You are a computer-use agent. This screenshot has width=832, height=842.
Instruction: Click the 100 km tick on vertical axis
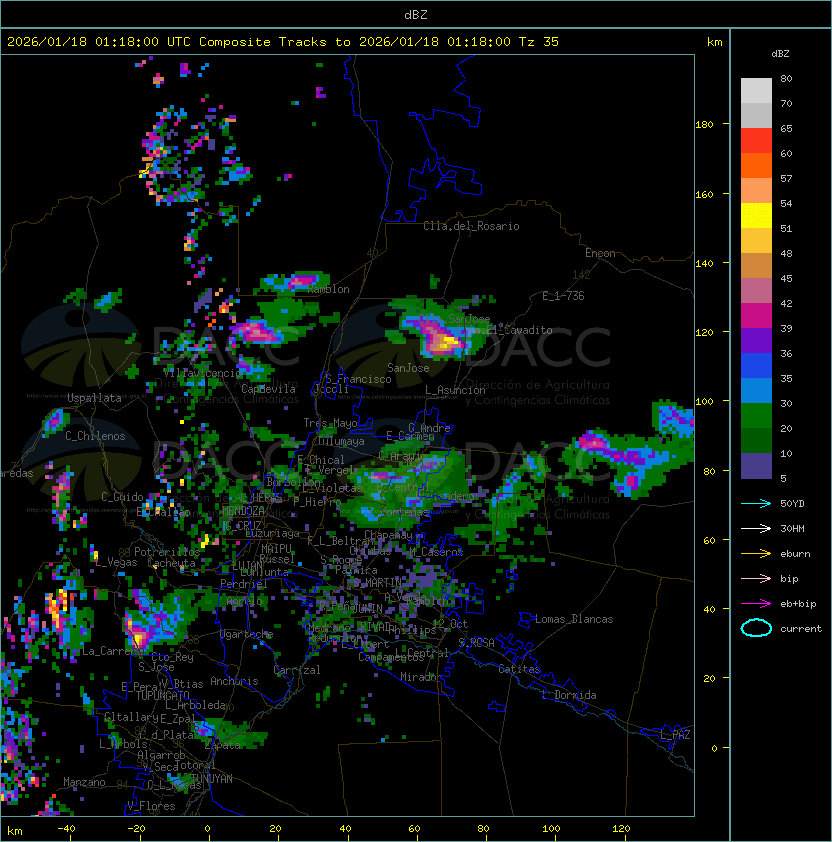coord(704,402)
